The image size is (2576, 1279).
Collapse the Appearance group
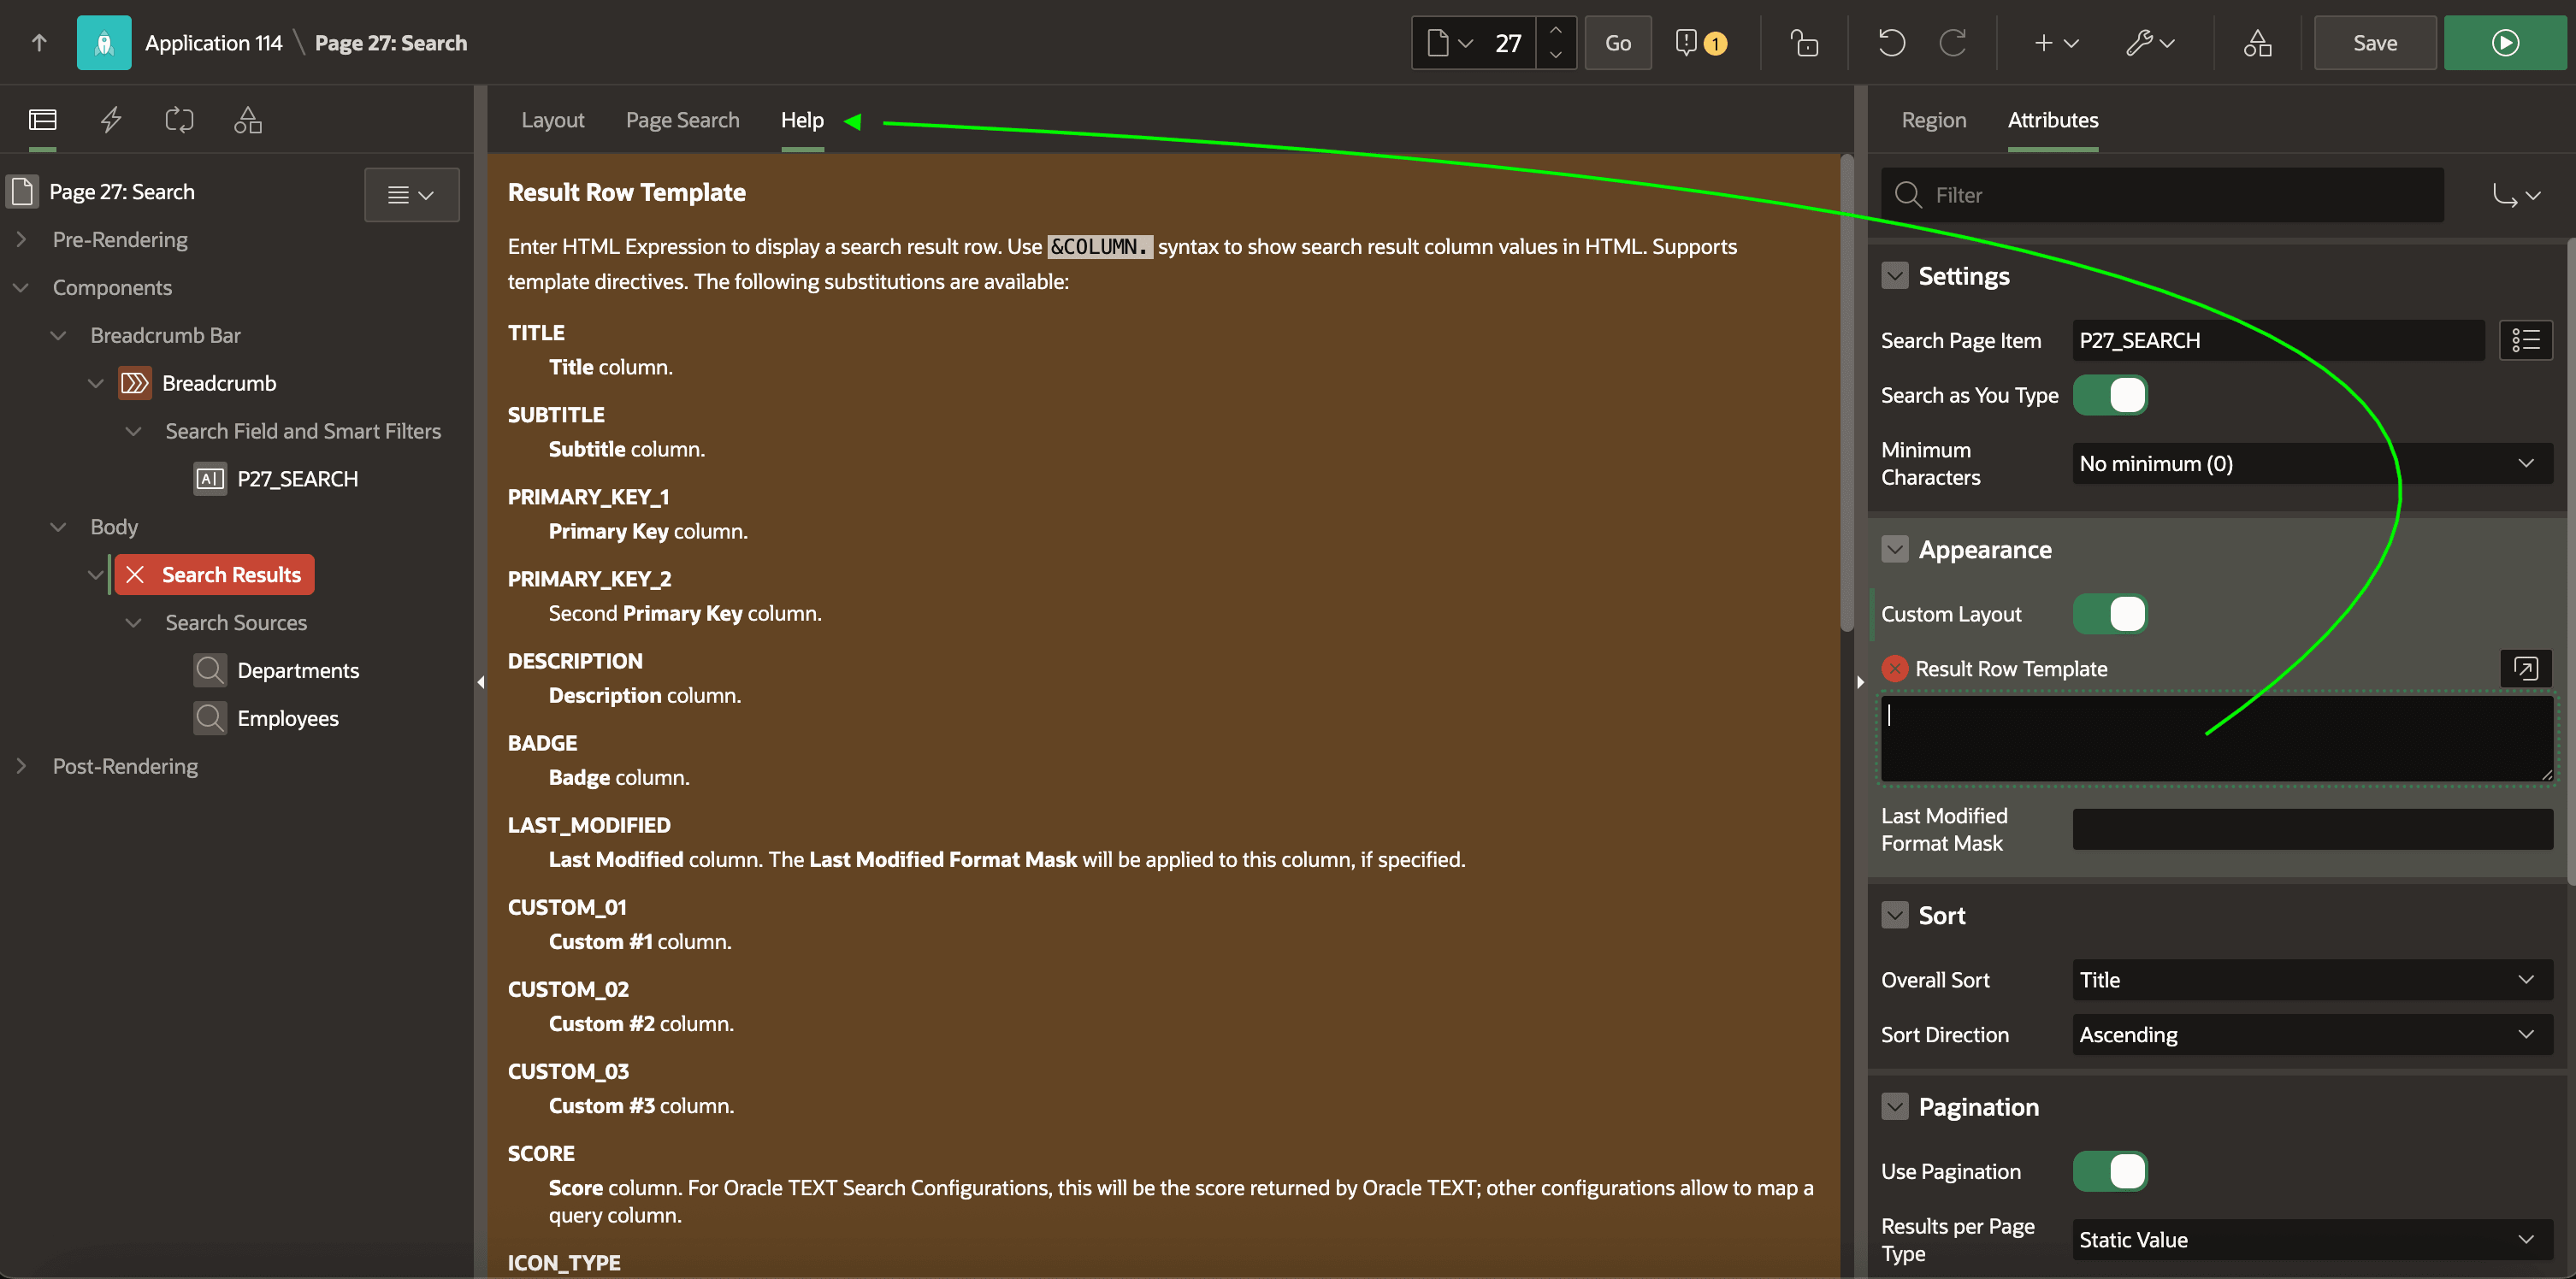coord(1894,549)
